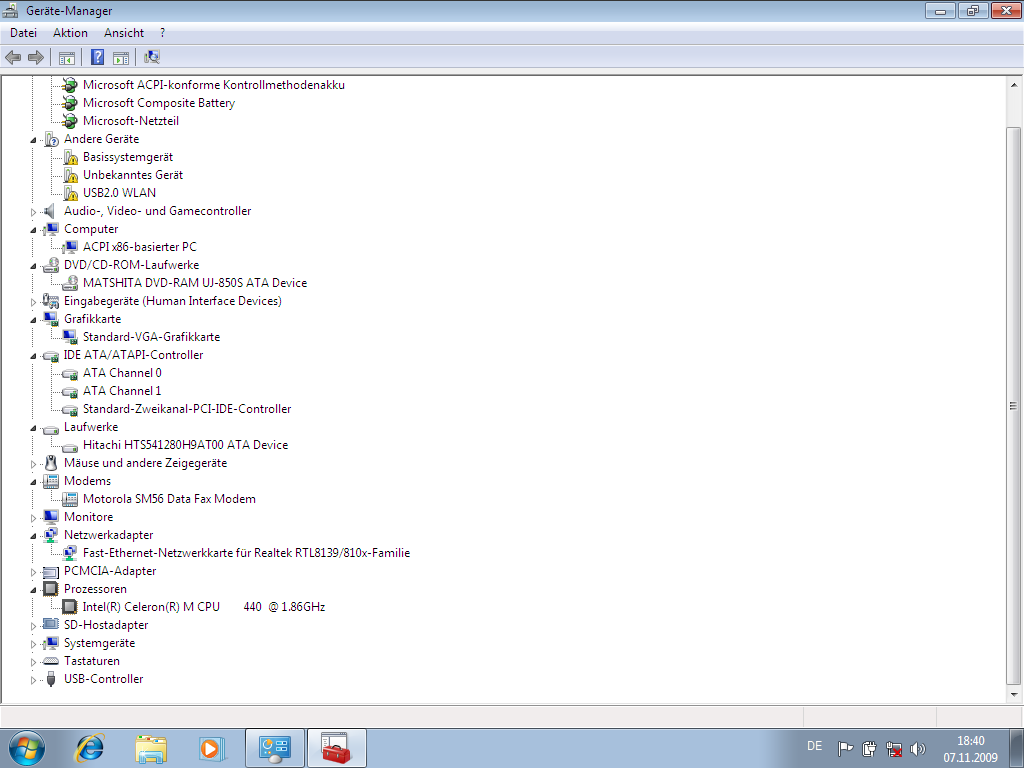This screenshot has height=768, width=1024.
Task: Open the Aktion menu
Action: pos(71,33)
